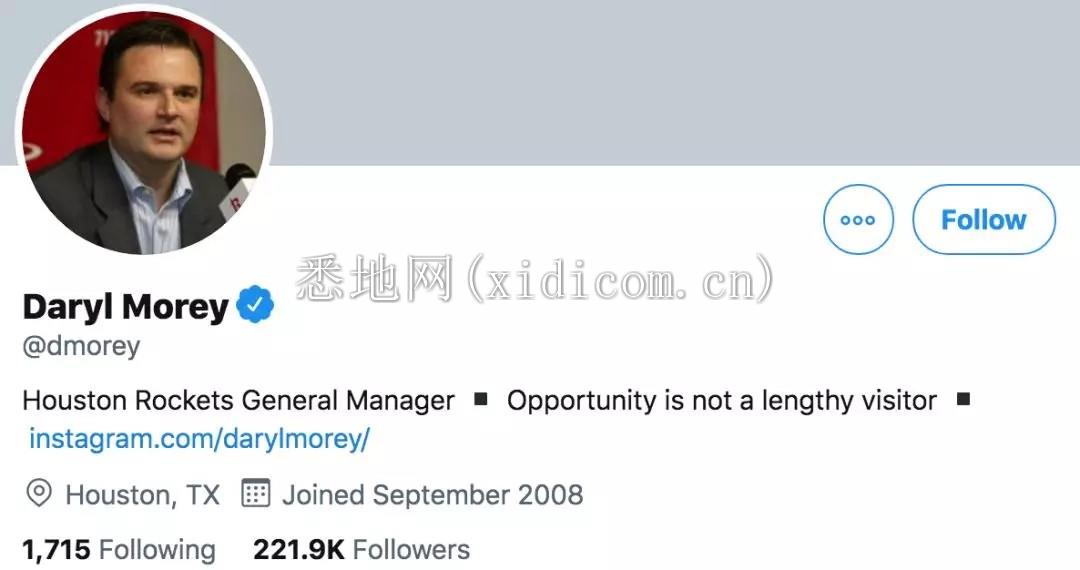Click the Follow button
This screenshot has height=570, width=1080.
(984, 220)
